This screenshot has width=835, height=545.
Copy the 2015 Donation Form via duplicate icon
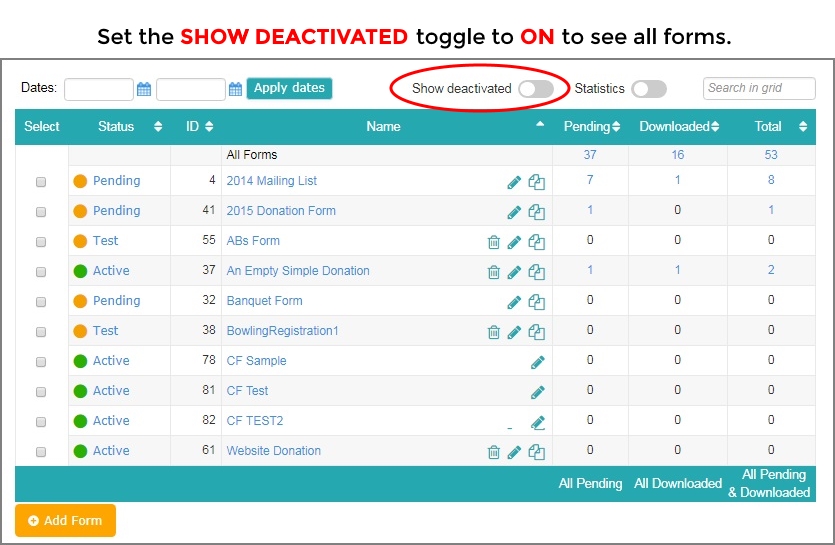(x=536, y=212)
